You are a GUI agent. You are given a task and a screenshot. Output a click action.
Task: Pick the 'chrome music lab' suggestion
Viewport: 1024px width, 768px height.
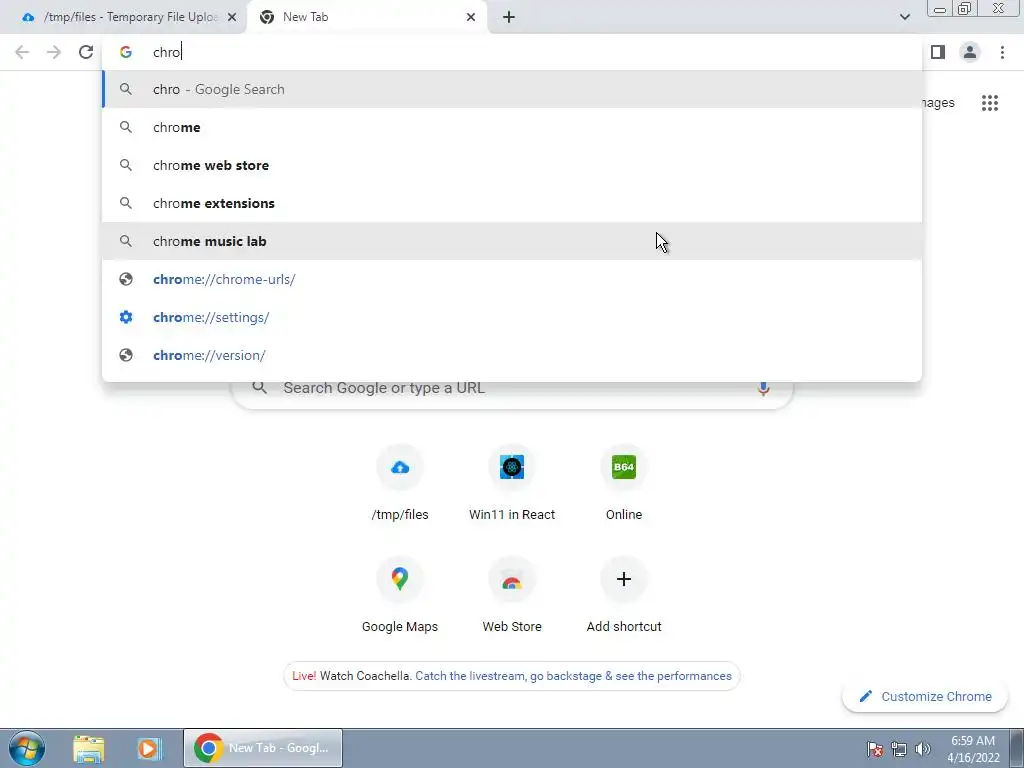click(x=512, y=241)
